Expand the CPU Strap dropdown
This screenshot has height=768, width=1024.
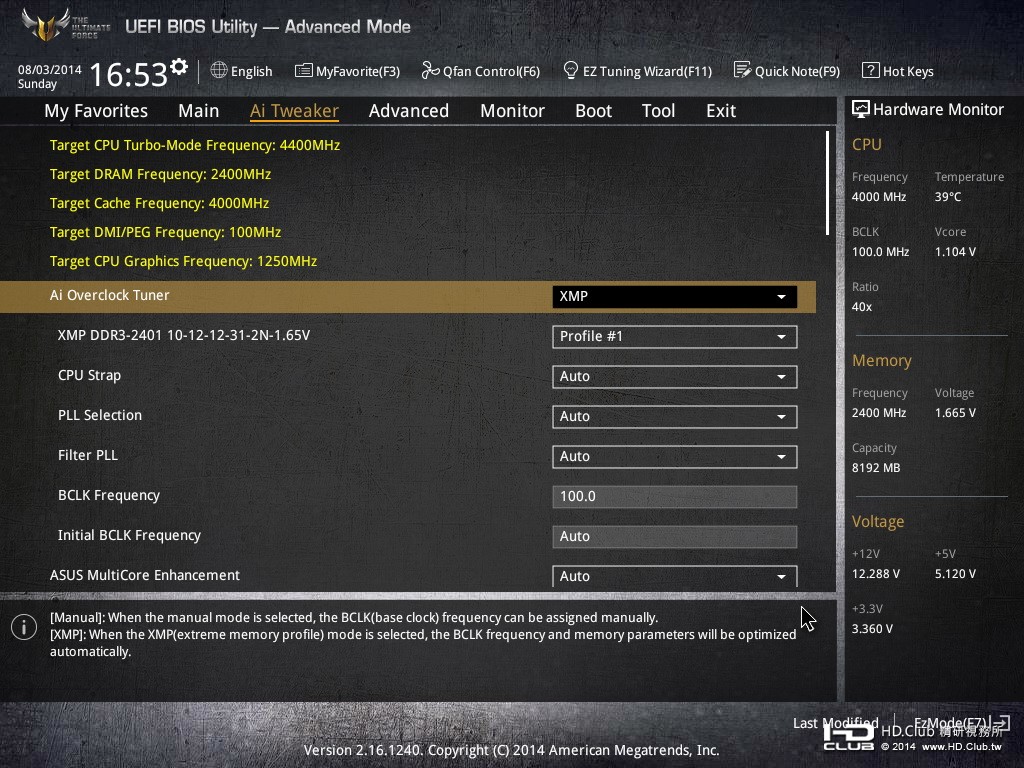click(675, 377)
